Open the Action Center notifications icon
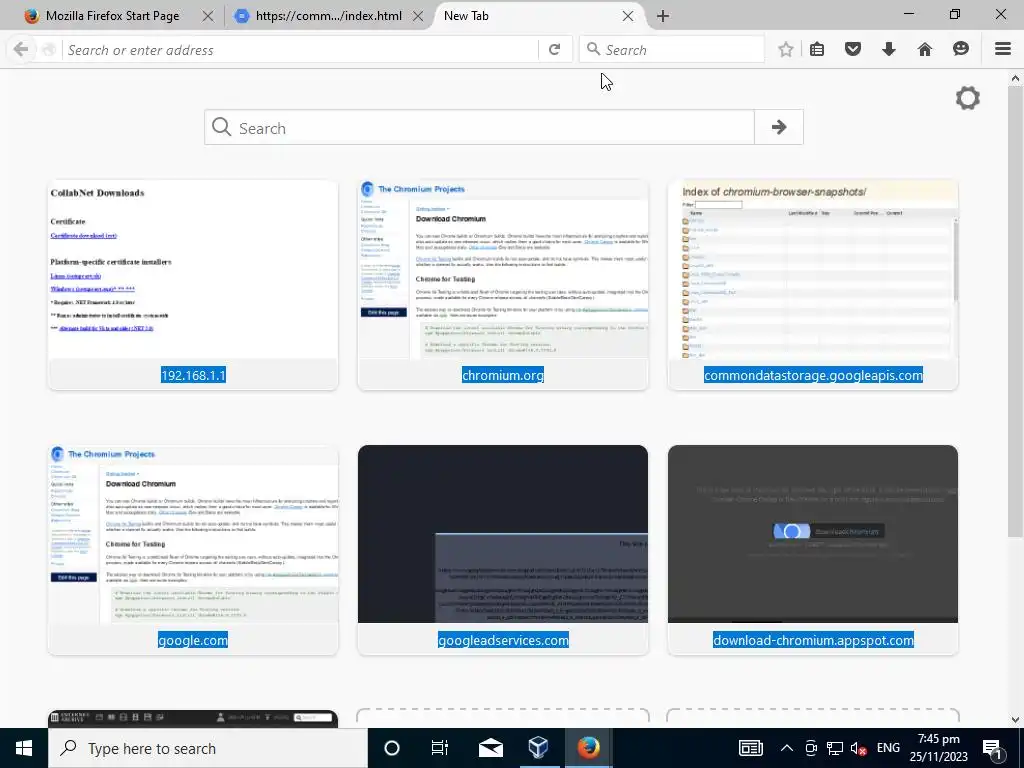Screen dimensions: 1024x768 (x=993, y=748)
